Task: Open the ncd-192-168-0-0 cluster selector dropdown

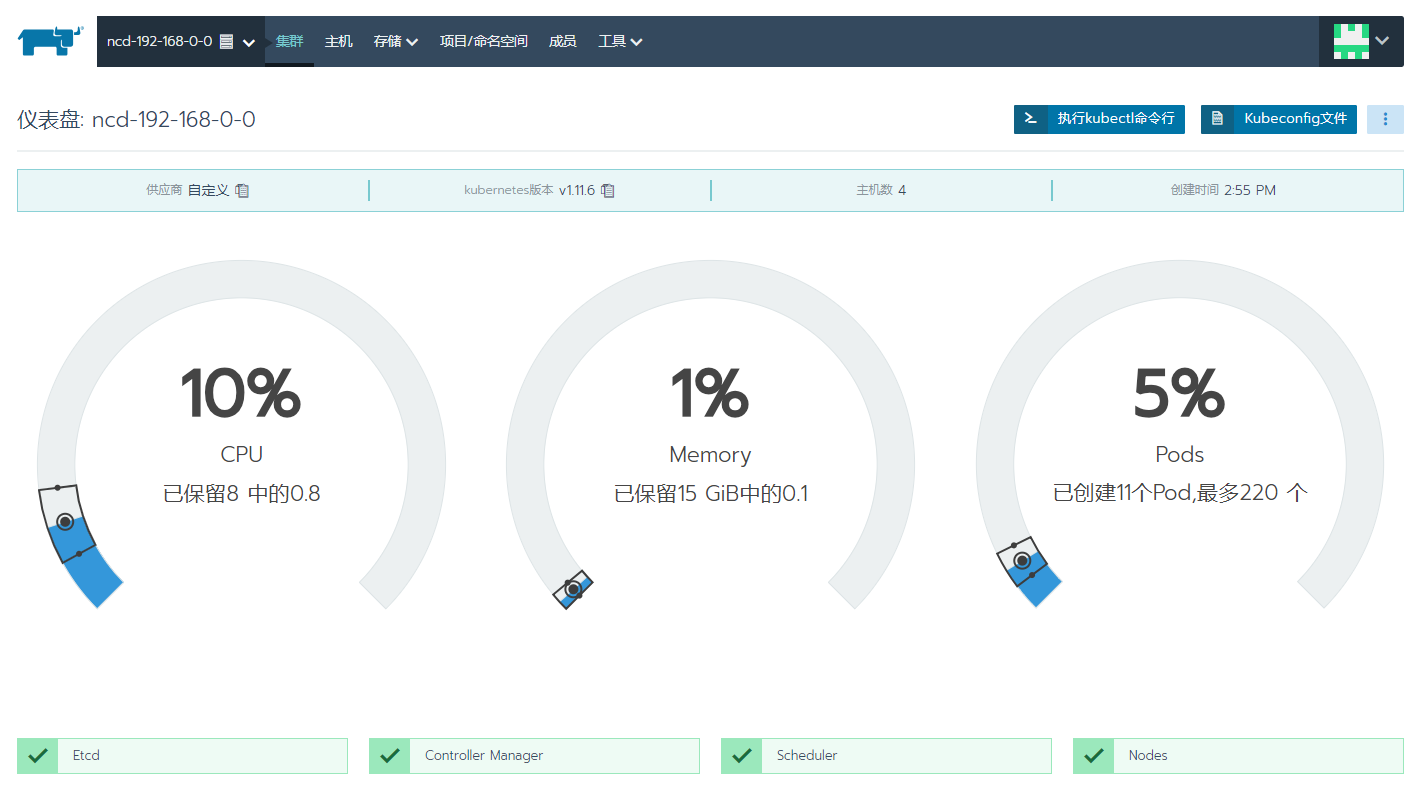Action: click(x=181, y=41)
